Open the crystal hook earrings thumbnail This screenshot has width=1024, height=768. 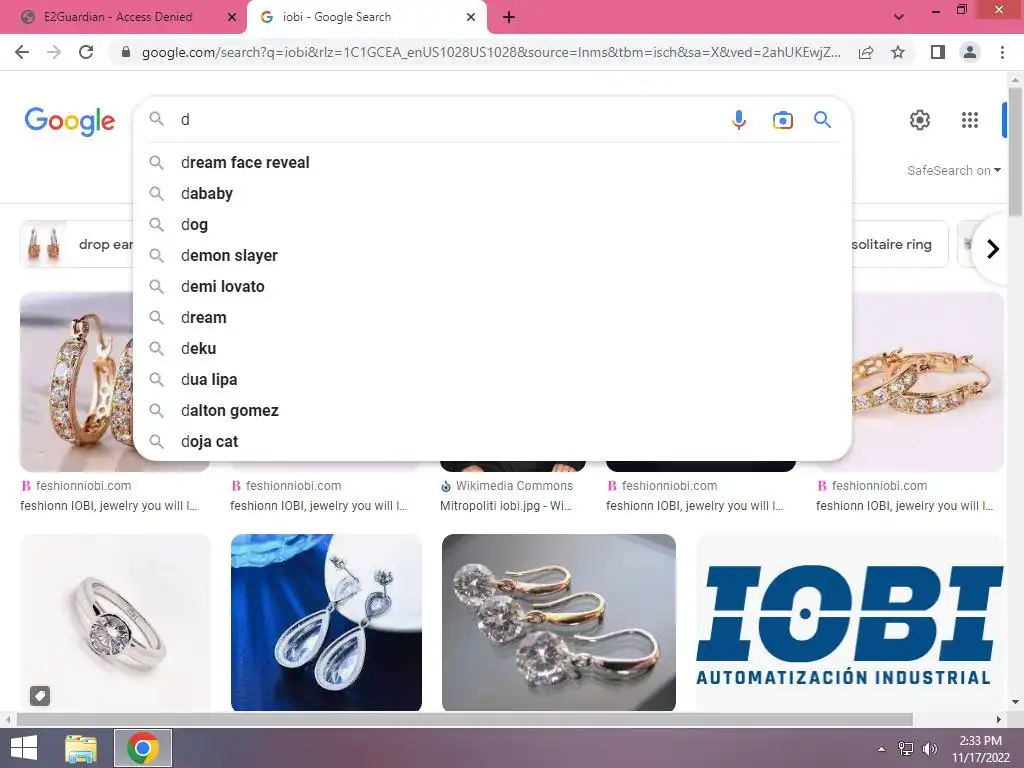[558, 622]
